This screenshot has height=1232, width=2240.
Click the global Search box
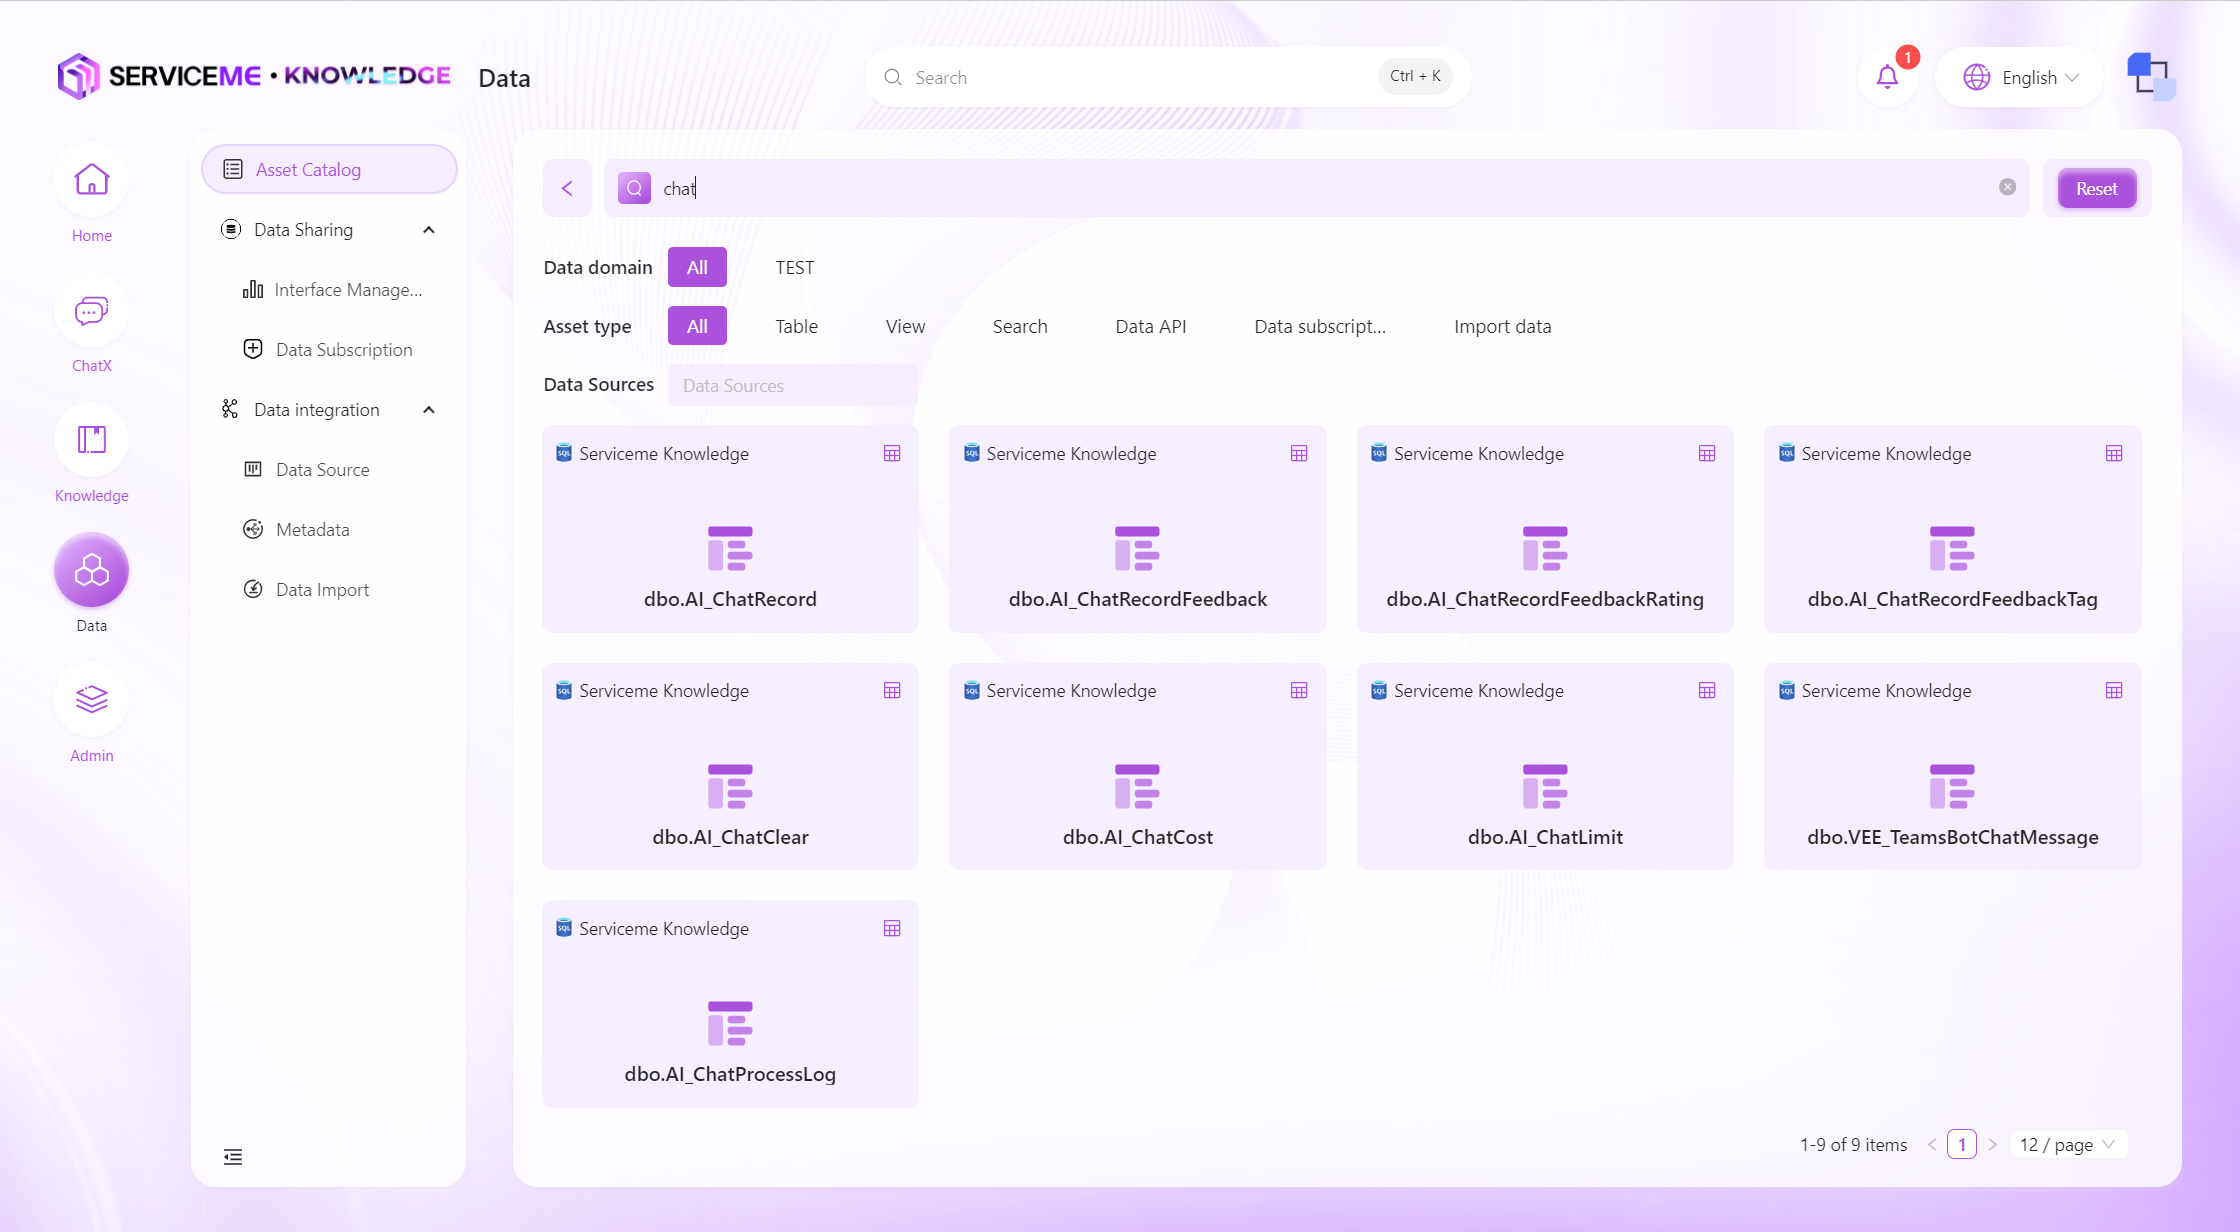(1167, 77)
